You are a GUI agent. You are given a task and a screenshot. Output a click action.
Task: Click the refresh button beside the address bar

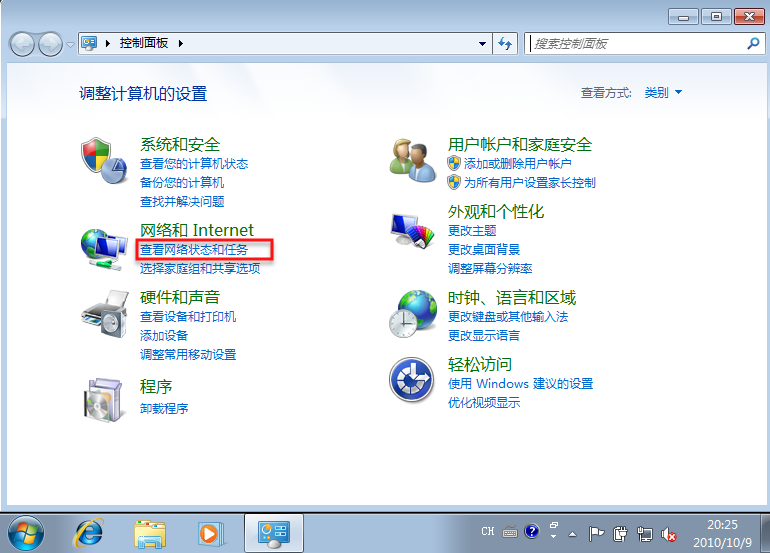coord(506,44)
